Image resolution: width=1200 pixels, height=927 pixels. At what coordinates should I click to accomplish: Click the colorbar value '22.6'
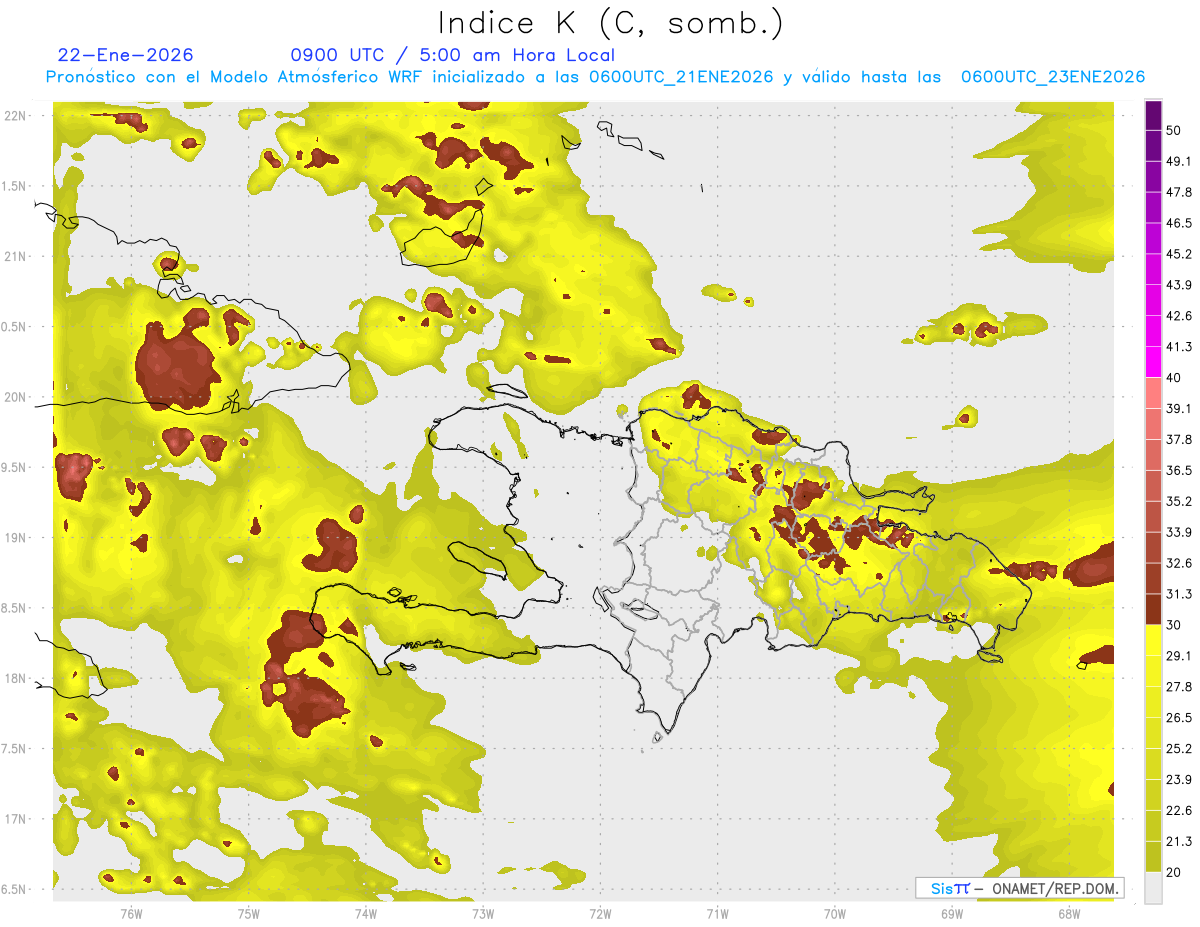(1179, 811)
